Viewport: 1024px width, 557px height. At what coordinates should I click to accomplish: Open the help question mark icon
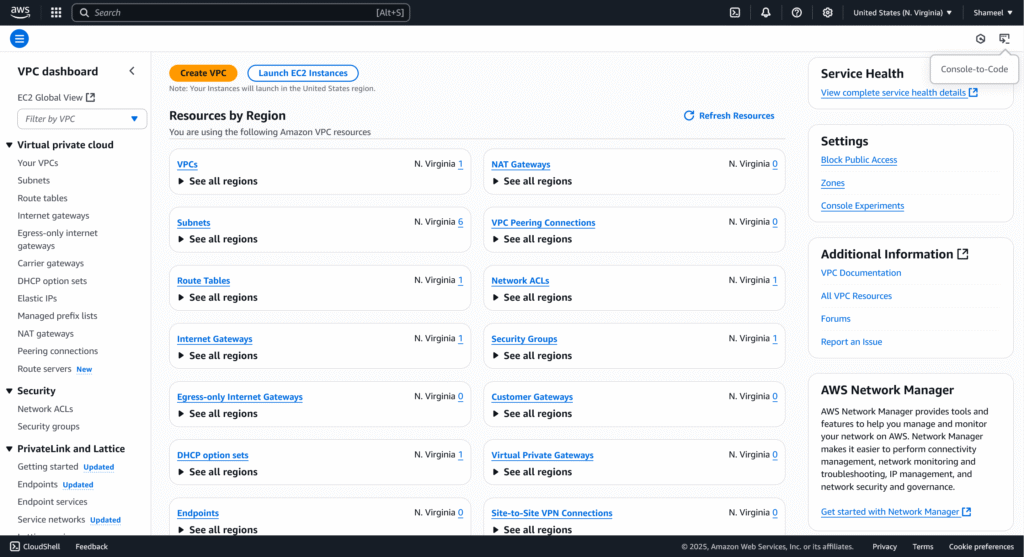click(x=796, y=12)
